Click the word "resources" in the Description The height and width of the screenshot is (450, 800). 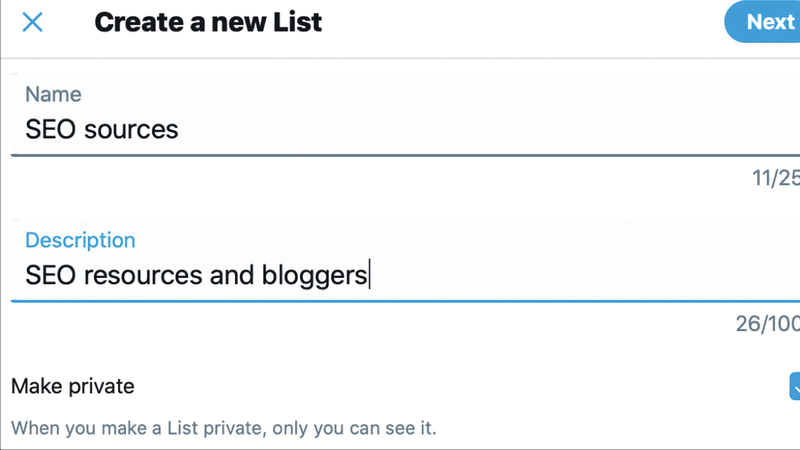(143, 275)
